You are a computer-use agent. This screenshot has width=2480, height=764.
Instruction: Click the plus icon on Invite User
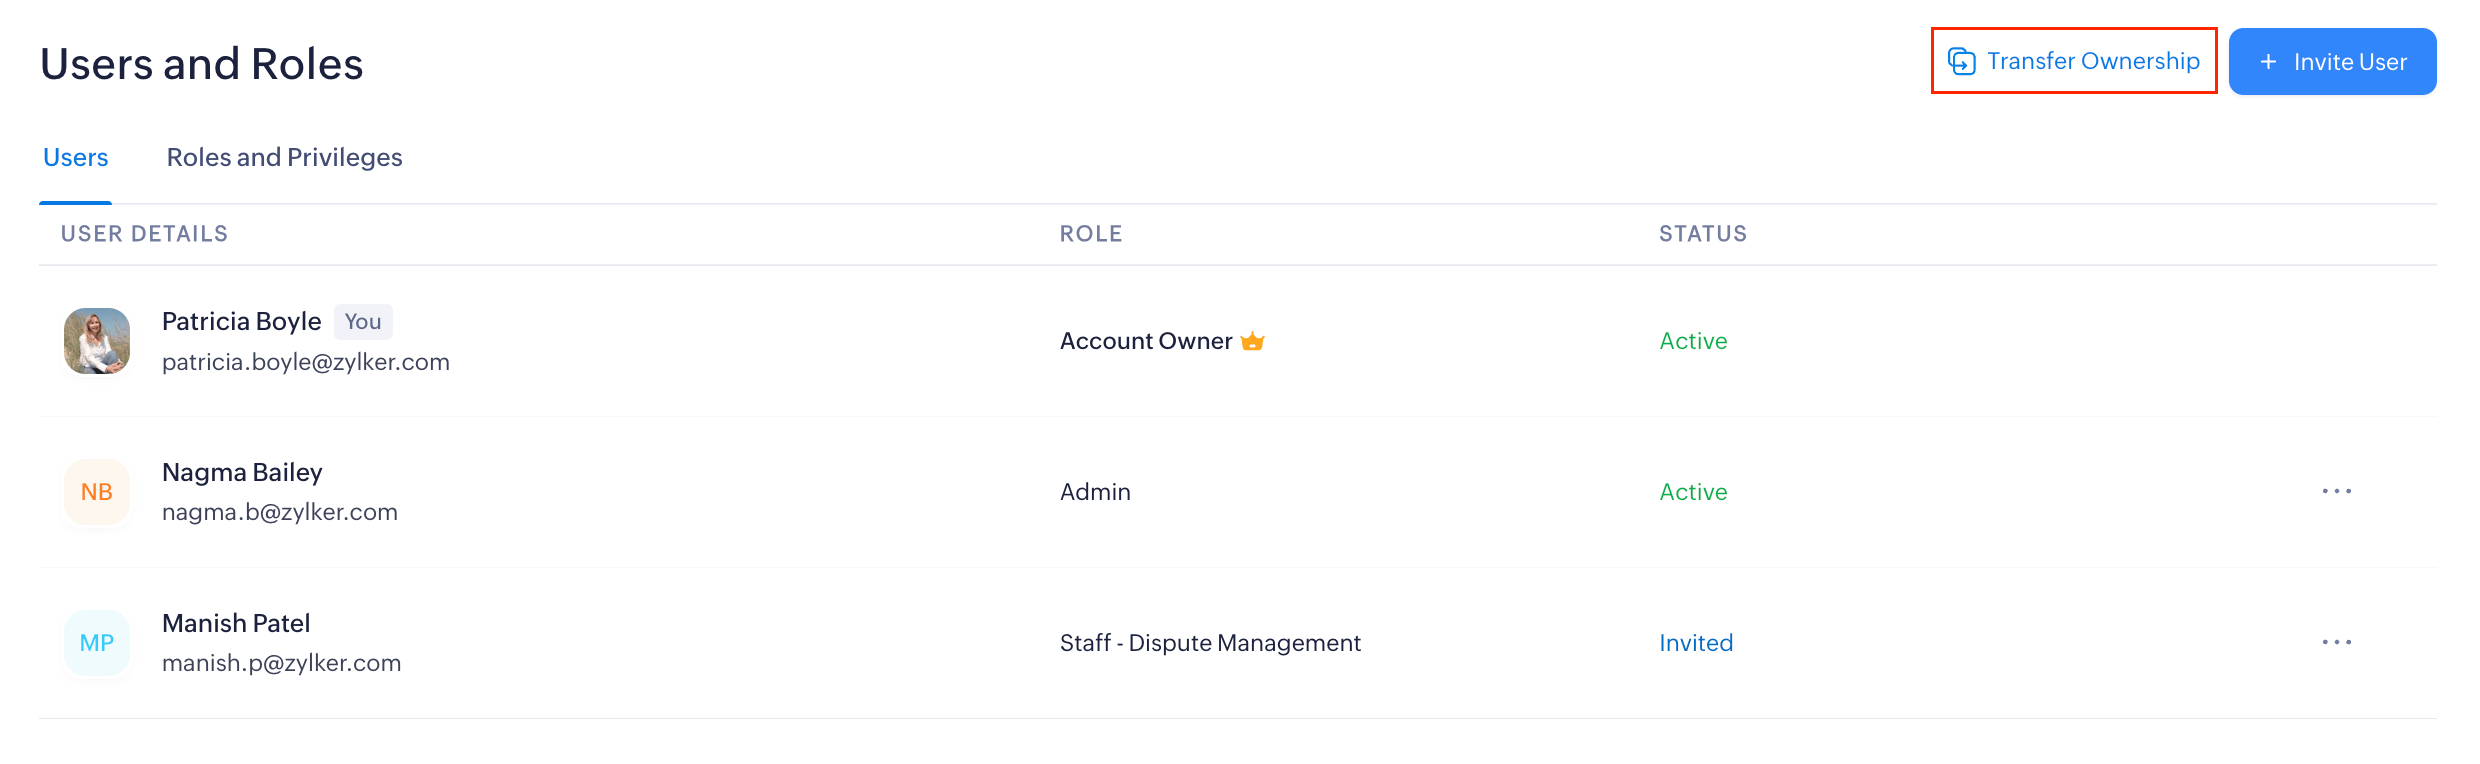point(2269,62)
